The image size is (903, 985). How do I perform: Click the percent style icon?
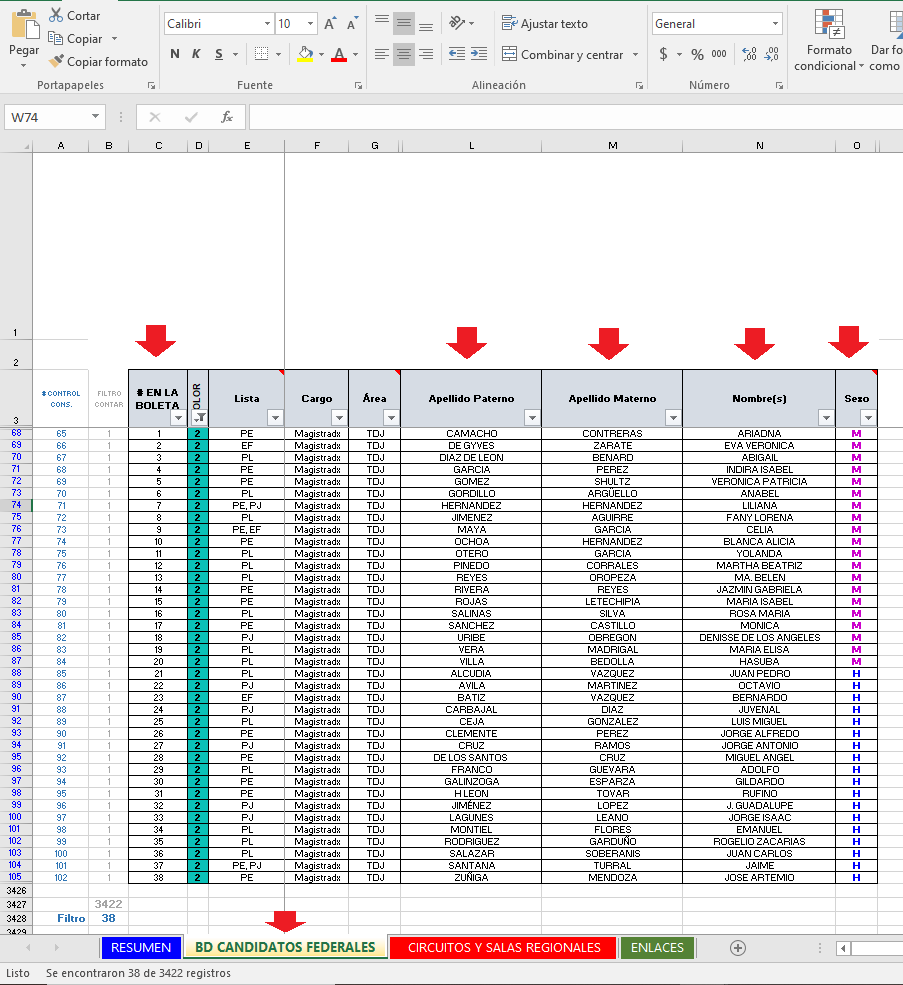697,55
